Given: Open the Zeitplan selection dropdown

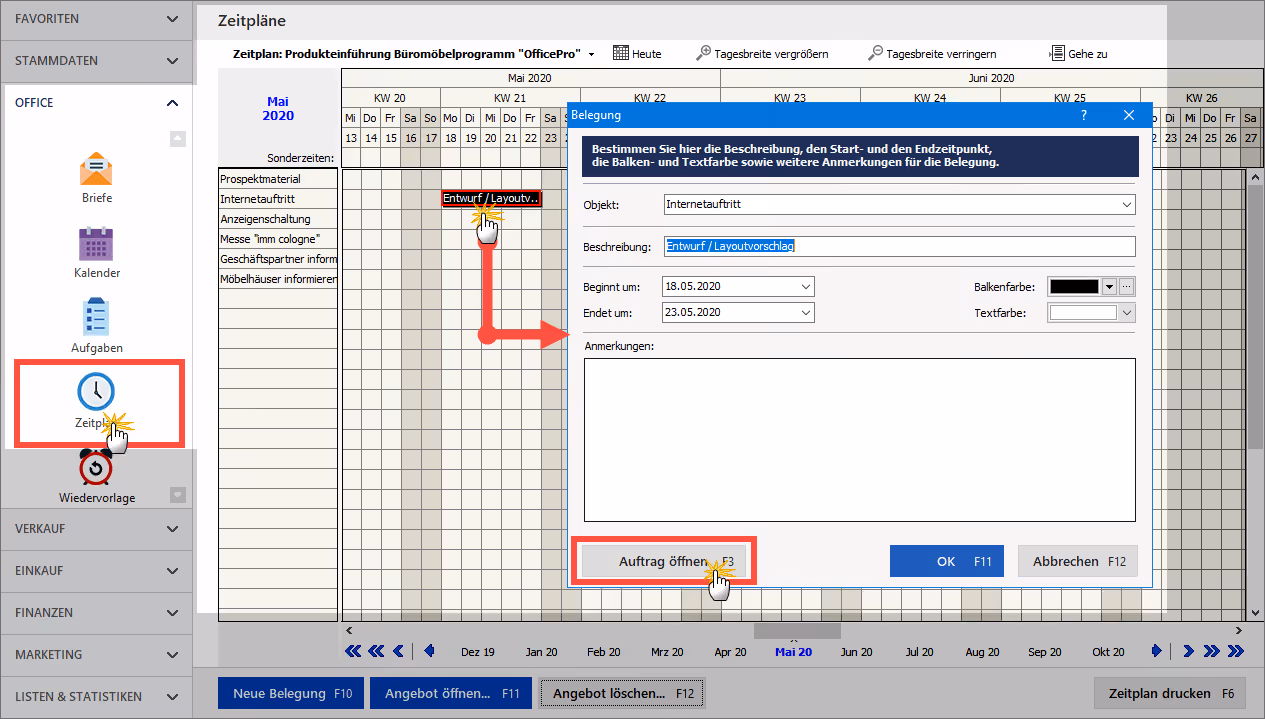Looking at the screenshot, I should (x=591, y=54).
